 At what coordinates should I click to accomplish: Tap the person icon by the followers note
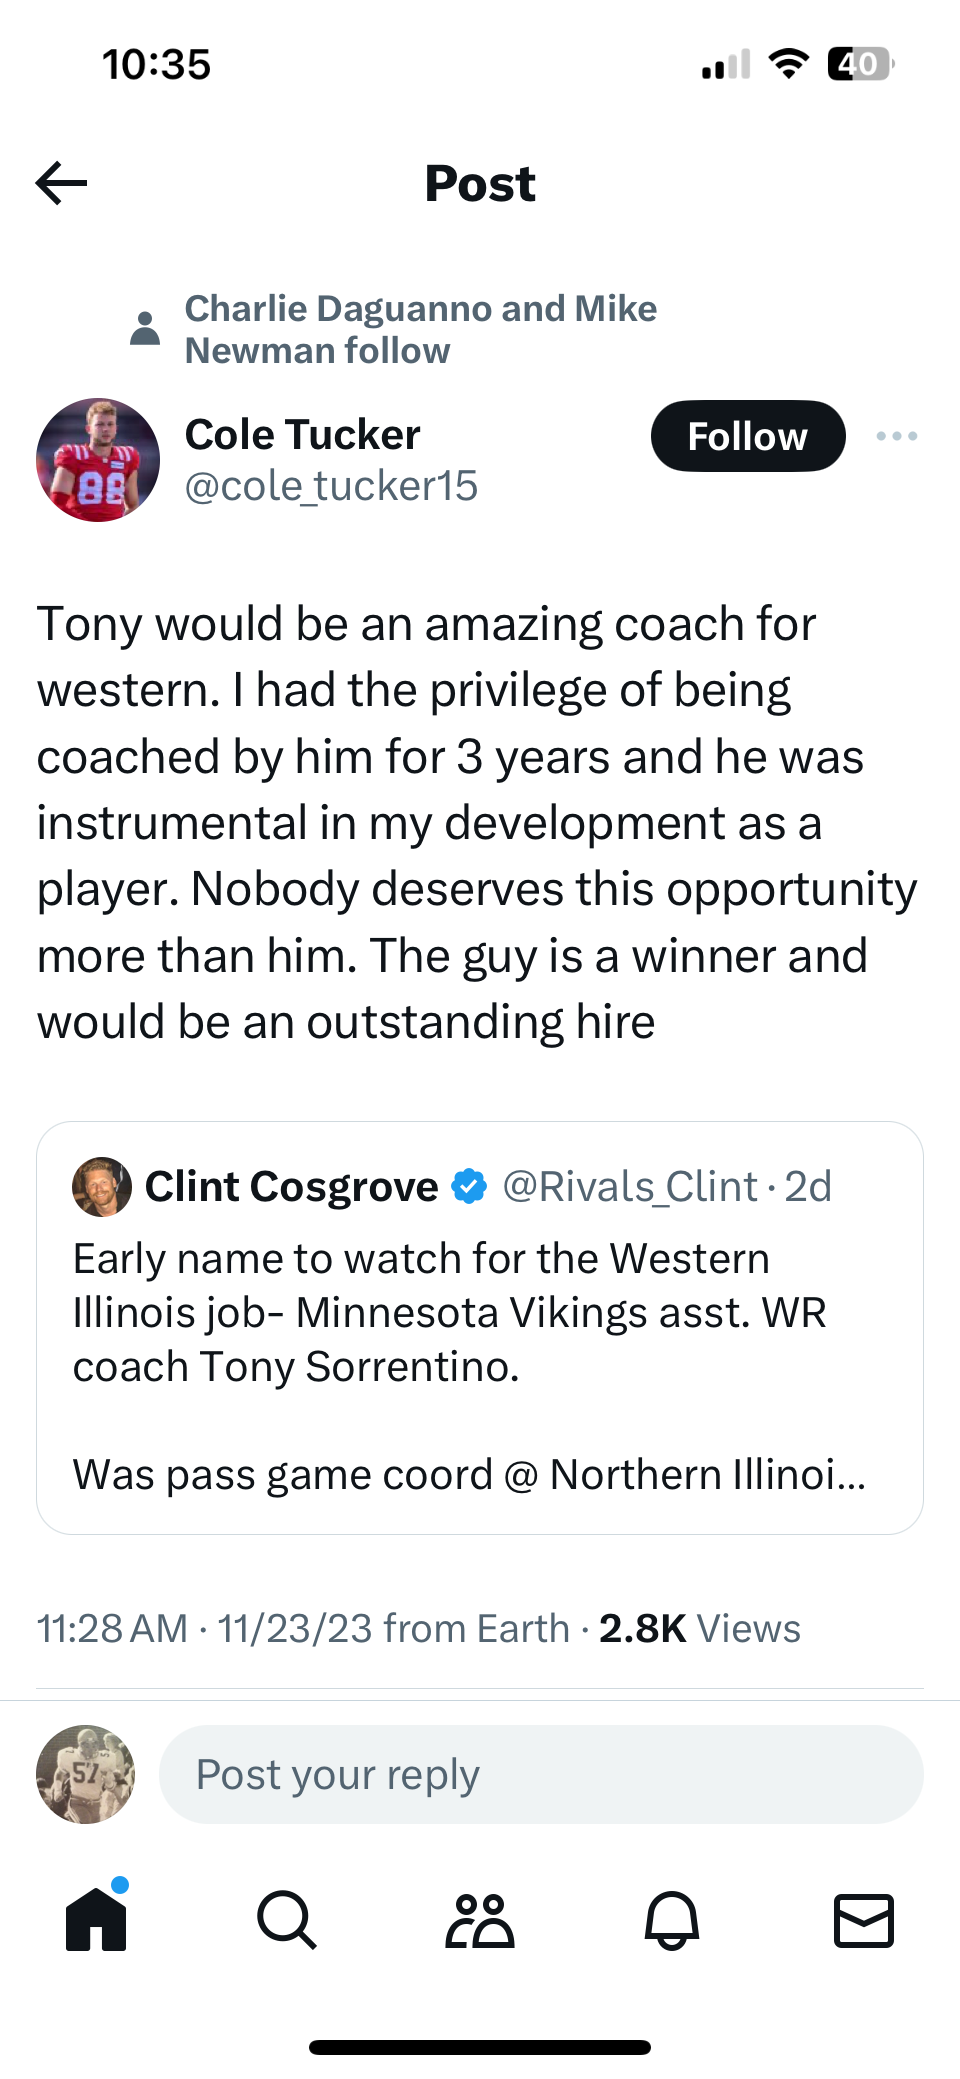point(145,329)
